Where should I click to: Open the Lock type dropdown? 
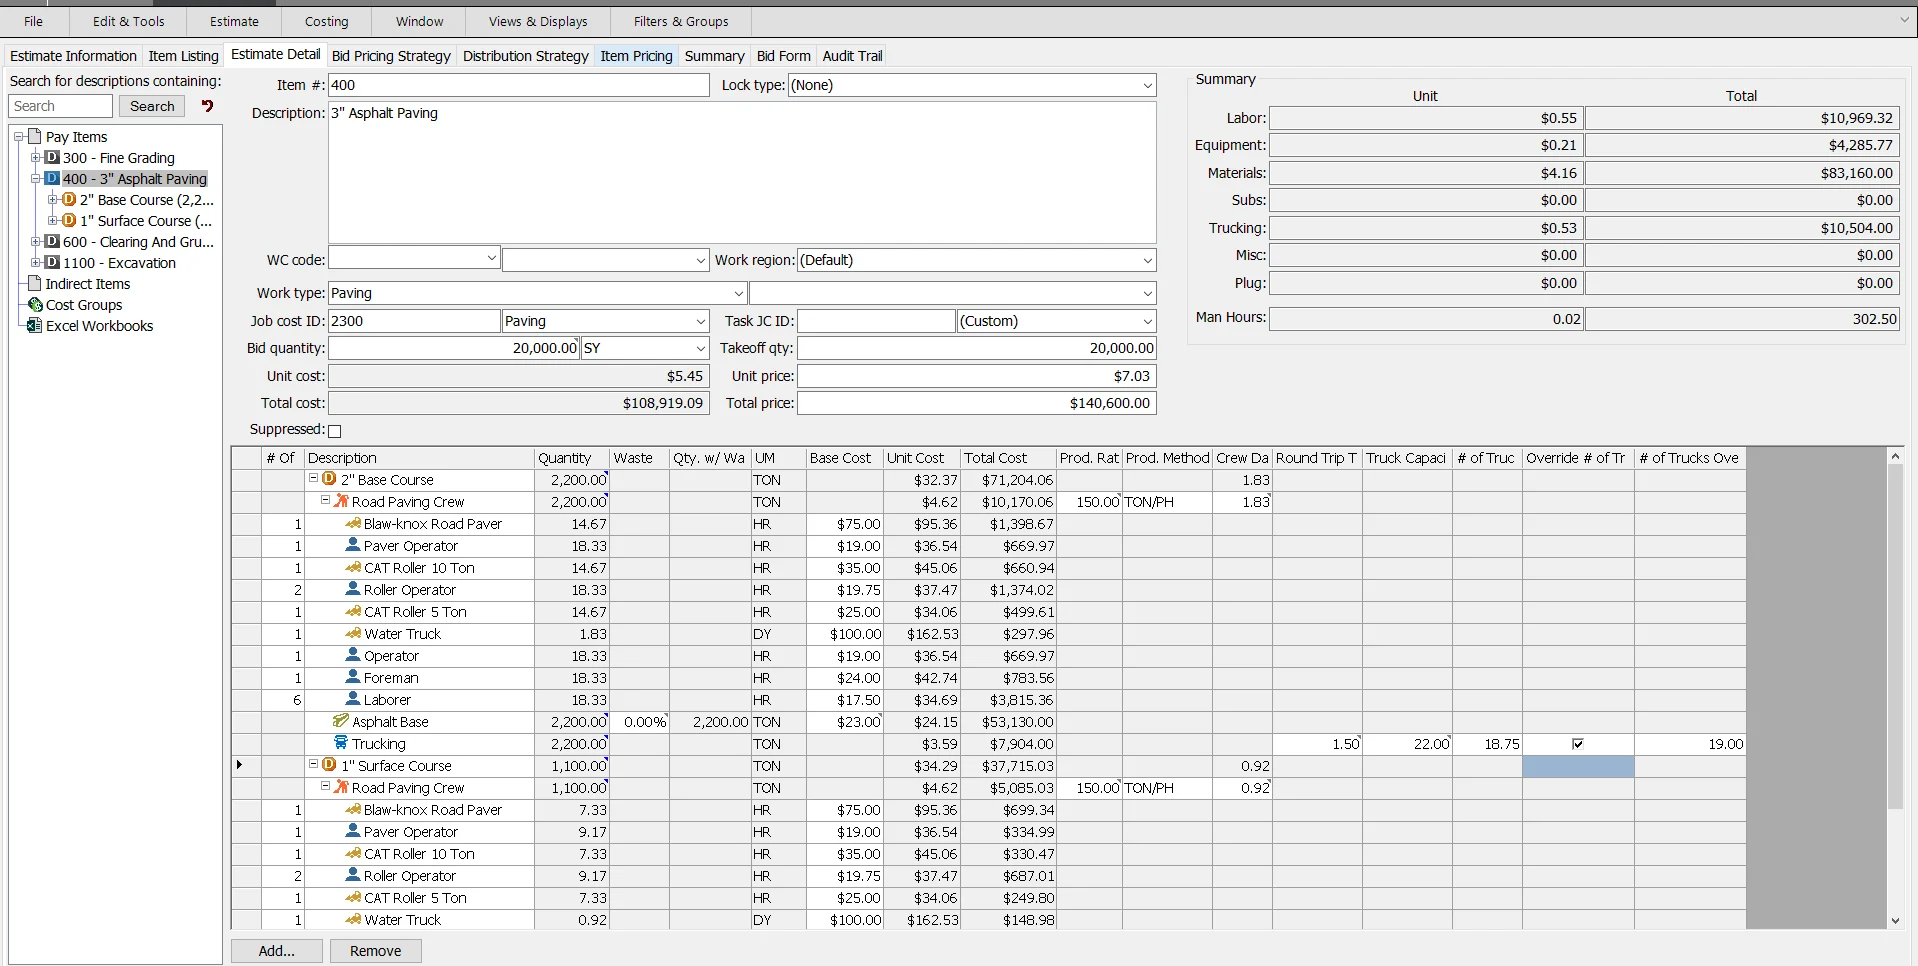(1147, 86)
